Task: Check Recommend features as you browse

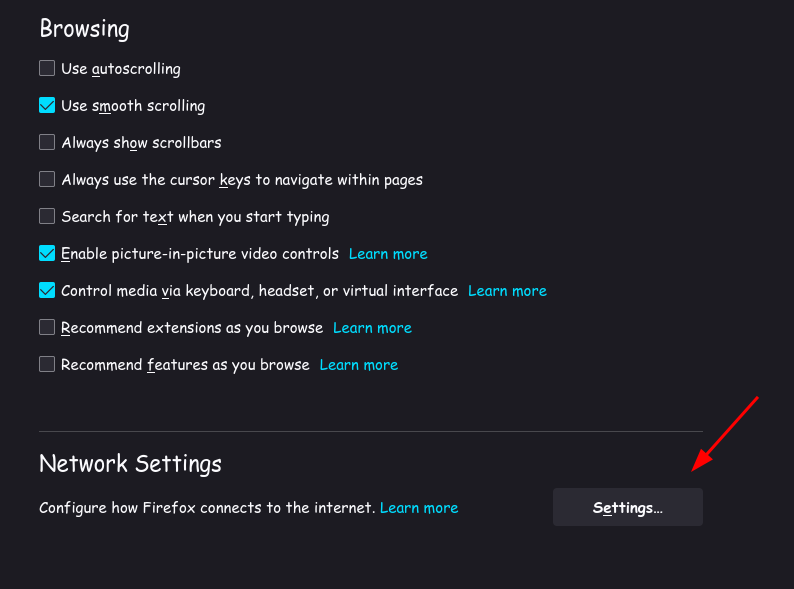Action: (x=47, y=364)
